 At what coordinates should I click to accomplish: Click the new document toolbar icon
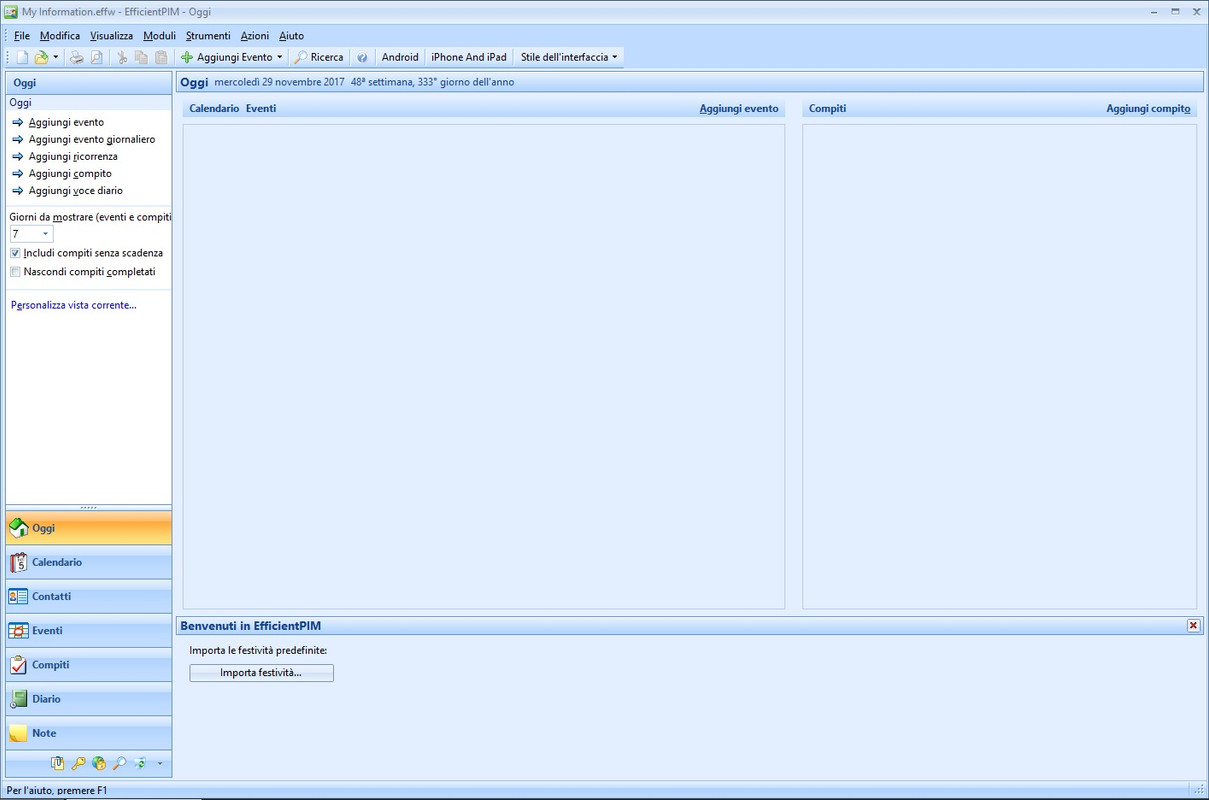[x=22, y=57]
